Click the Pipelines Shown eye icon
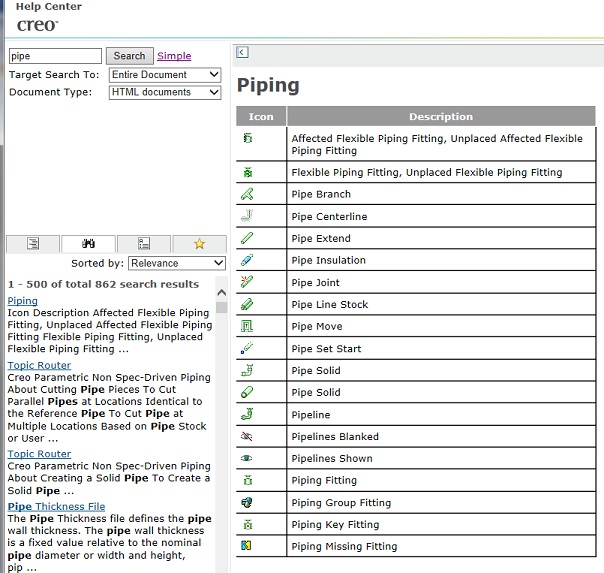 click(247, 459)
